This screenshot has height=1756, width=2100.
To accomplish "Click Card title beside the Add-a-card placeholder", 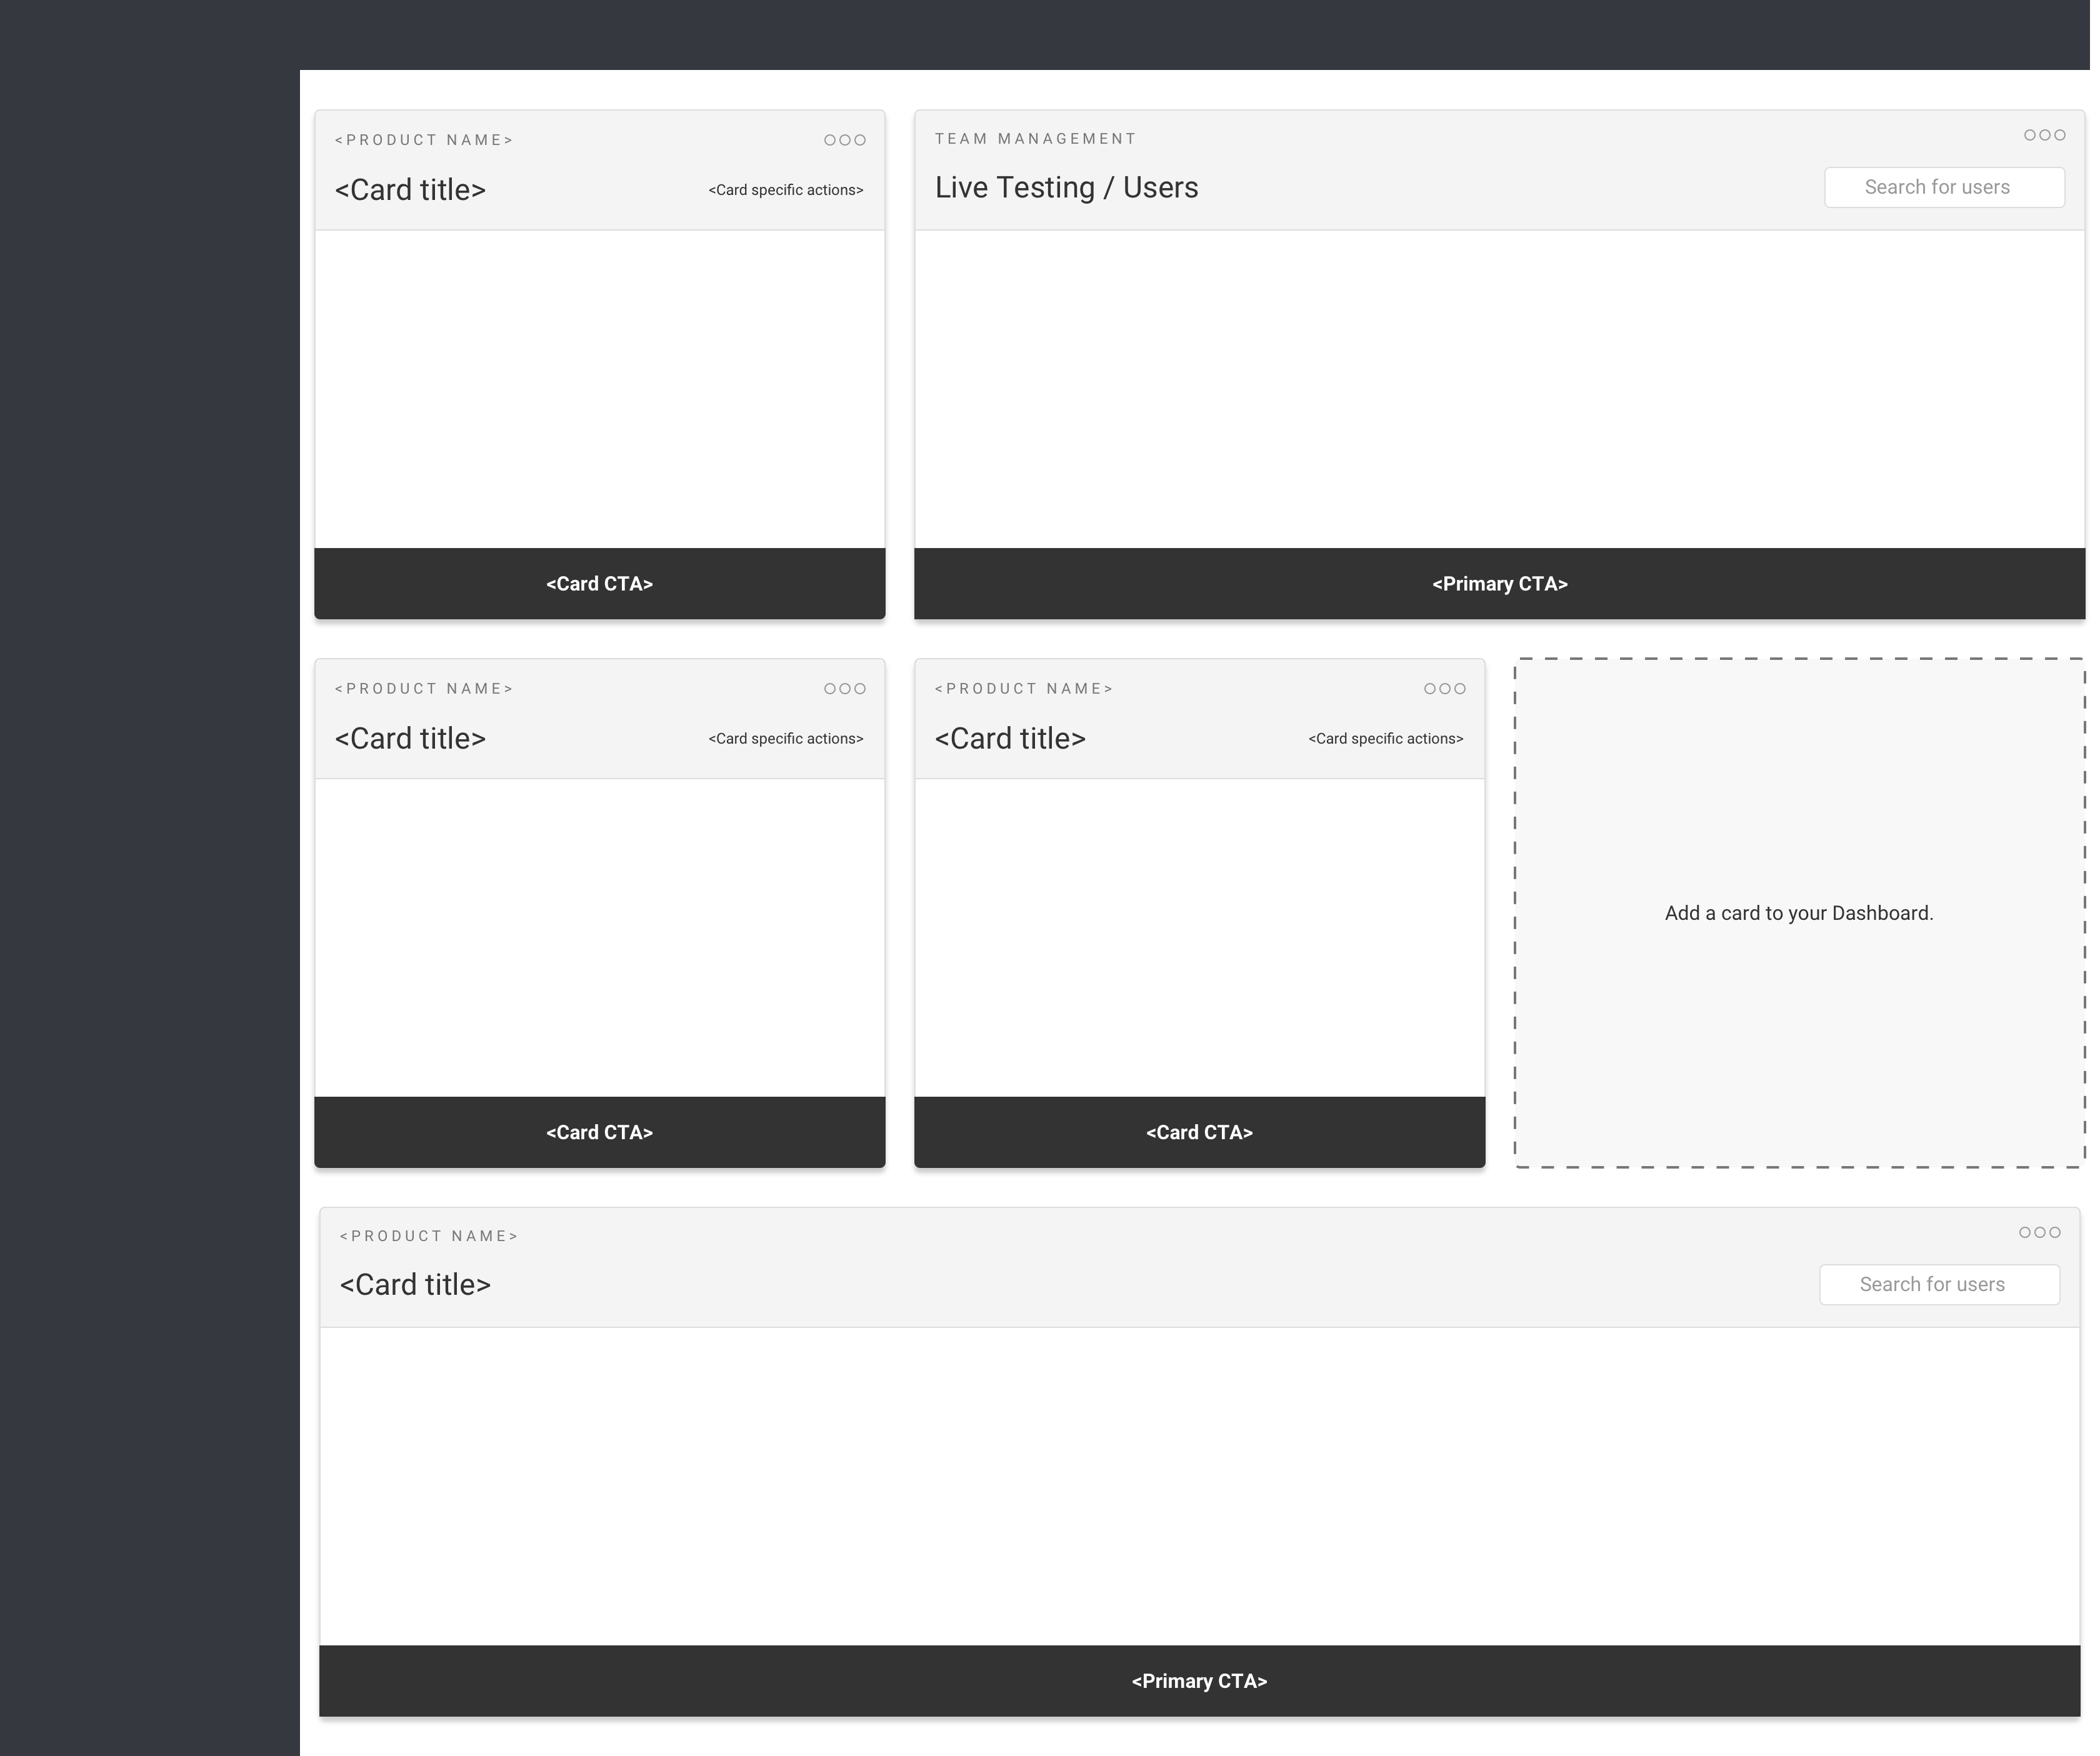I will 1010,739.
